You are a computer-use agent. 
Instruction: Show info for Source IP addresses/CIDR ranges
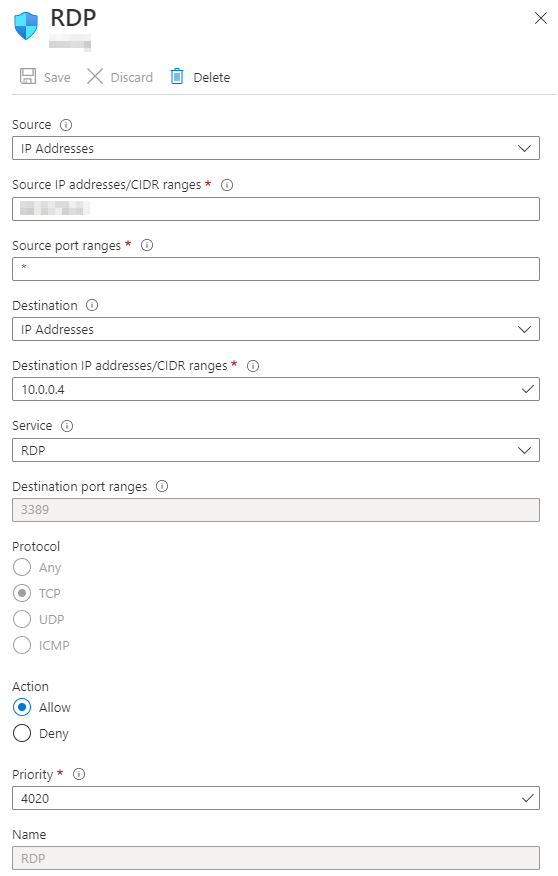point(227,185)
